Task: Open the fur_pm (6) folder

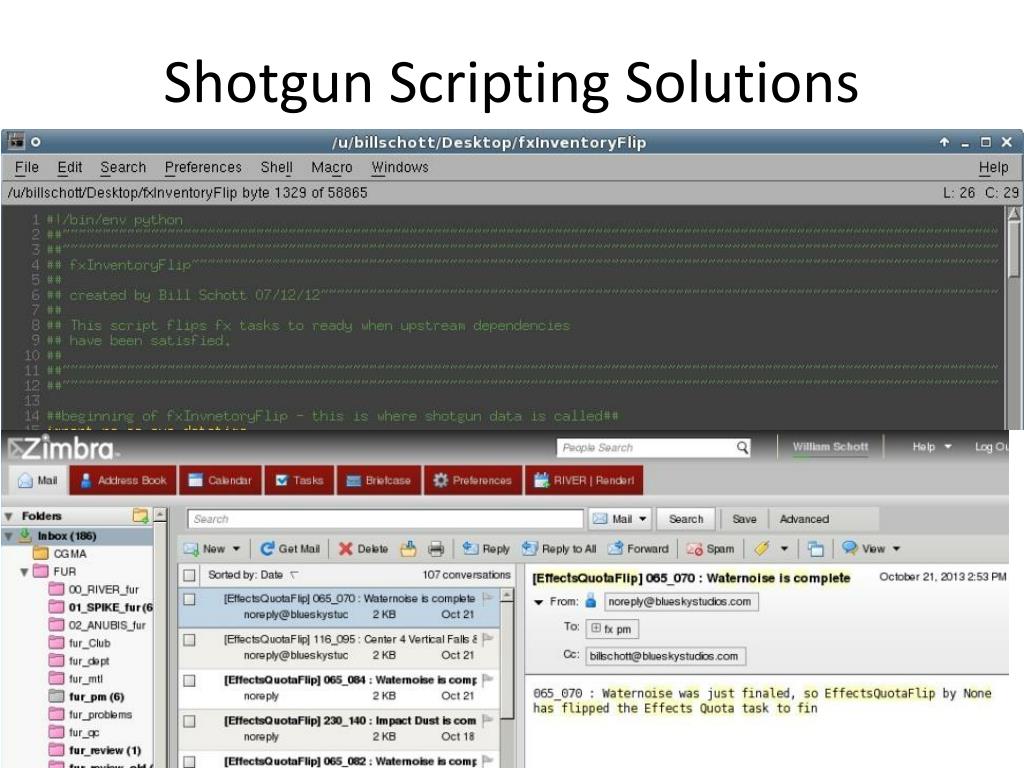Action: coord(96,697)
